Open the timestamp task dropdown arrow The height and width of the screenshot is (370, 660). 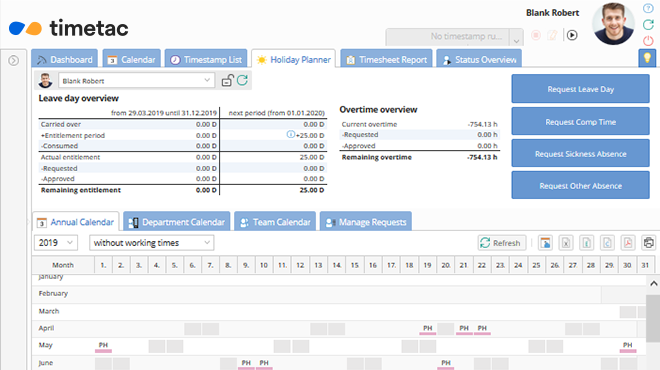tap(516, 37)
